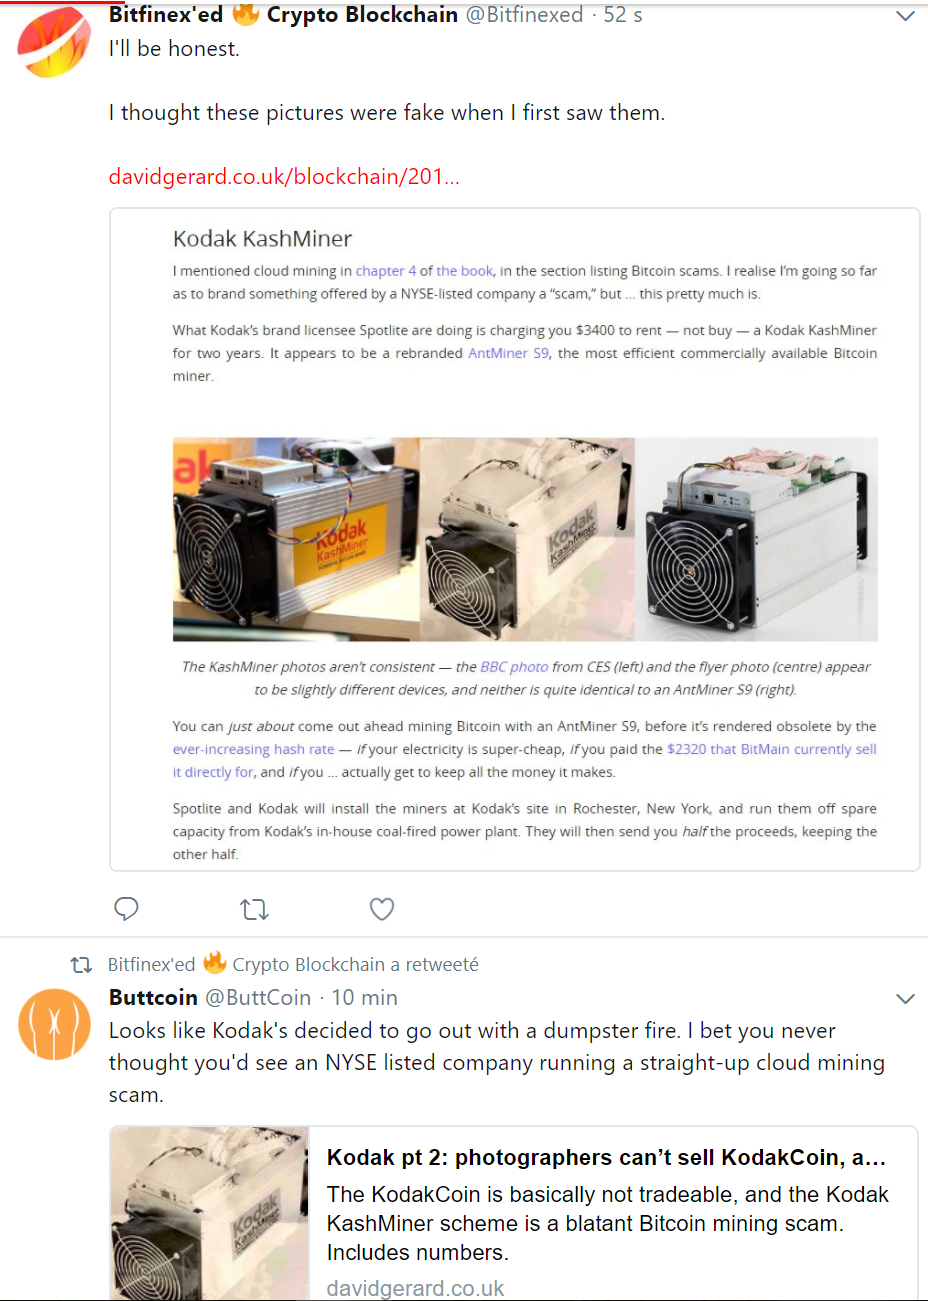Open Bitfinex'ed flame profile avatar
The width and height of the screenshot is (928, 1301).
(54, 40)
